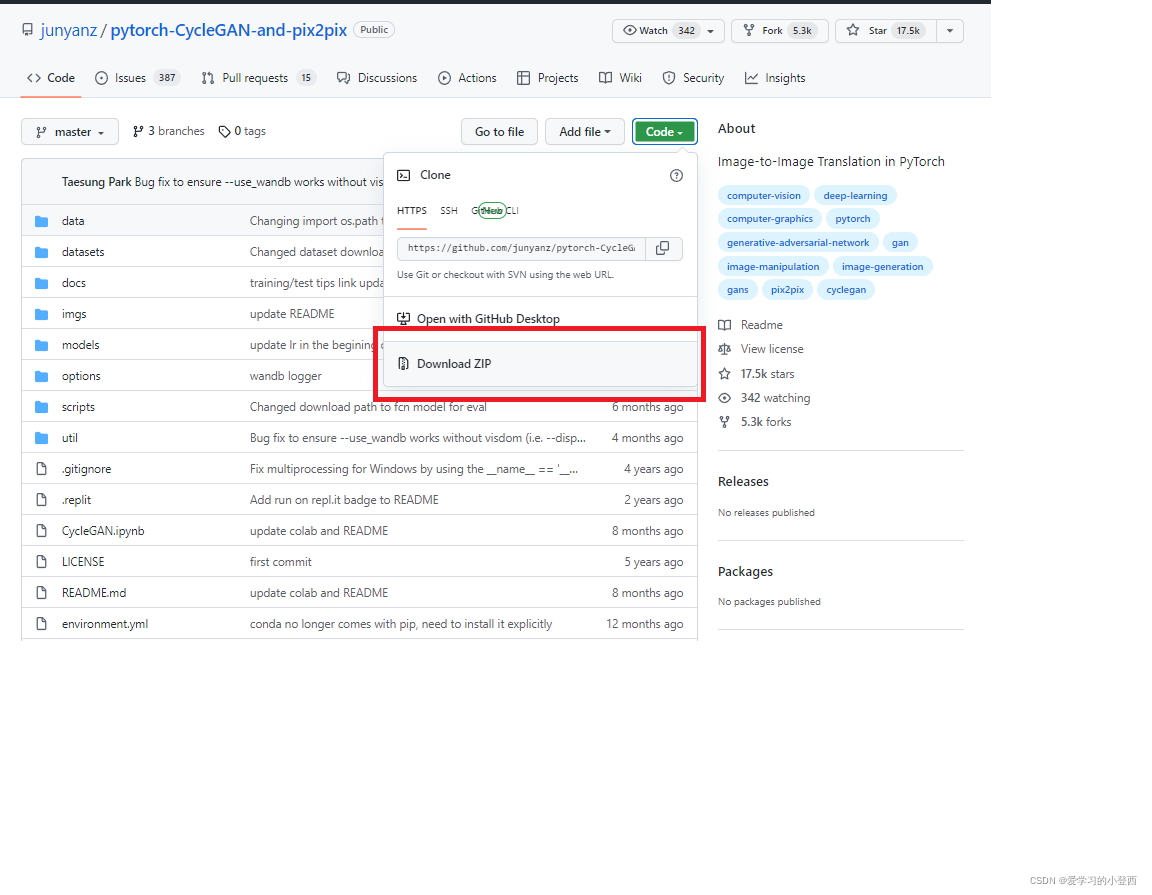
Task: Click the image-manipulation topic tag
Action: (773, 267)
